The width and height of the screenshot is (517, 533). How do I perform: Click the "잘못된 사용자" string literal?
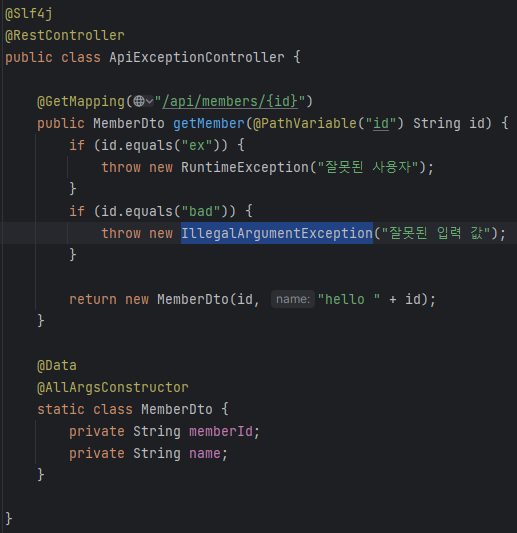click(x=368, y=167)
